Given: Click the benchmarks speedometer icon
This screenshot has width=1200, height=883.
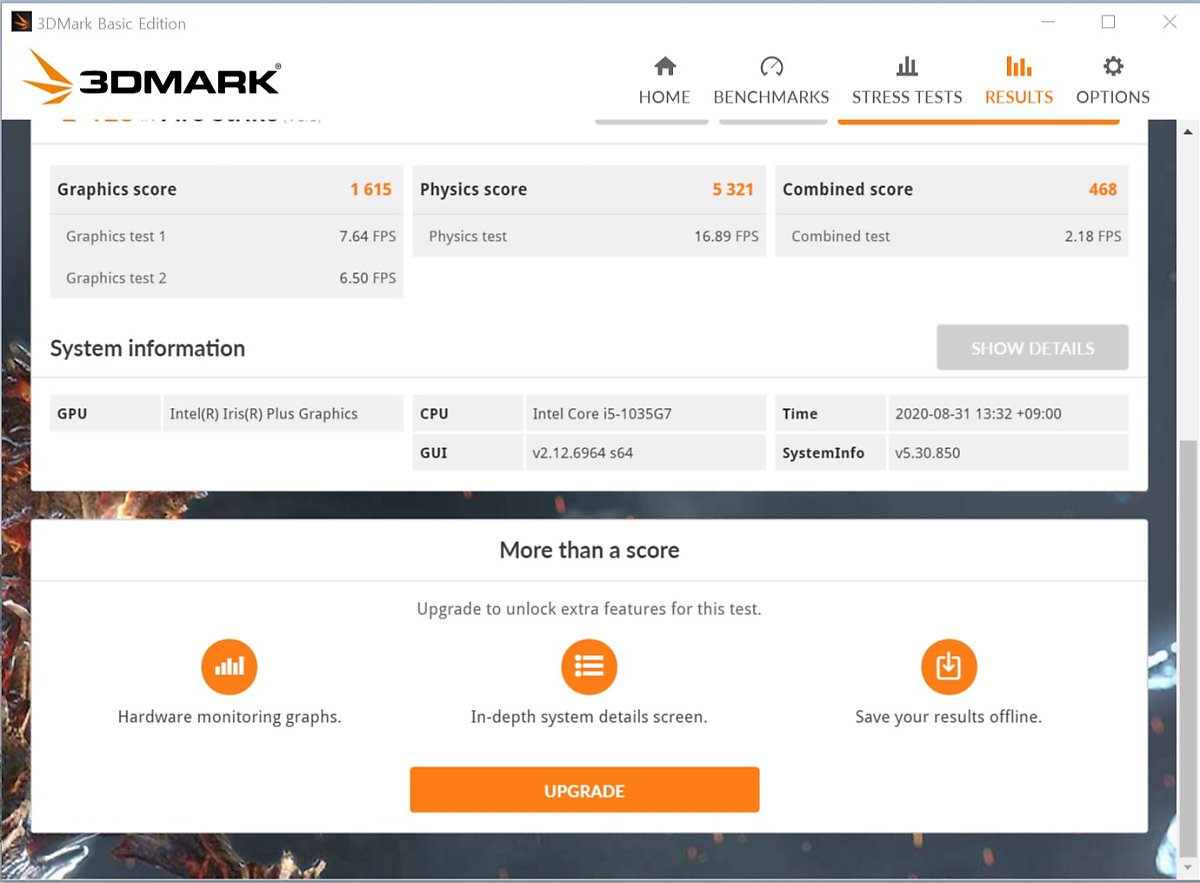Looking at the screenshot, I should (x=771, y=67).
